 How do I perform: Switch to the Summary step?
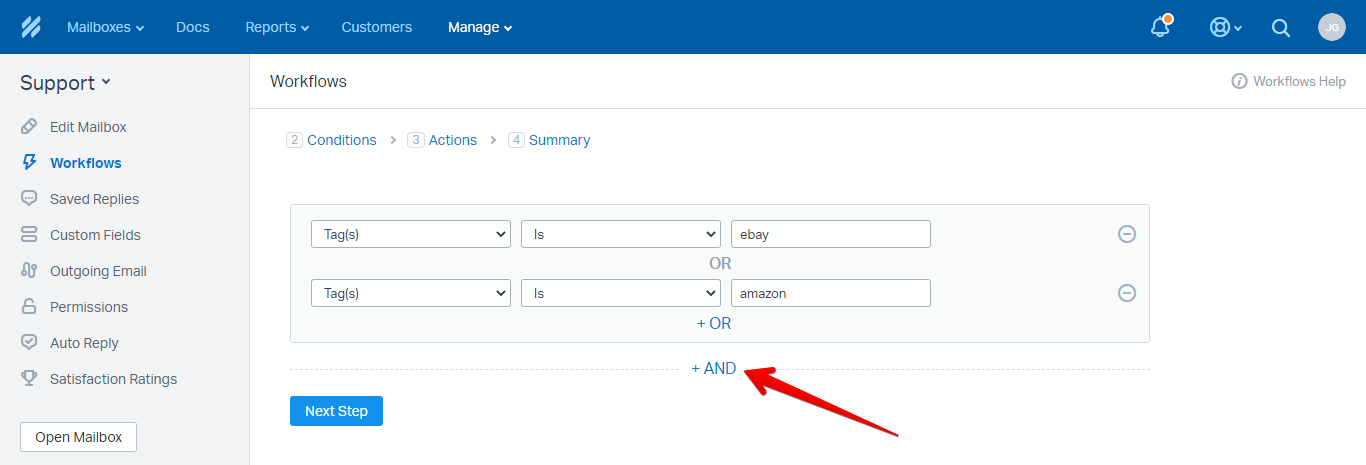coord(549,140)
